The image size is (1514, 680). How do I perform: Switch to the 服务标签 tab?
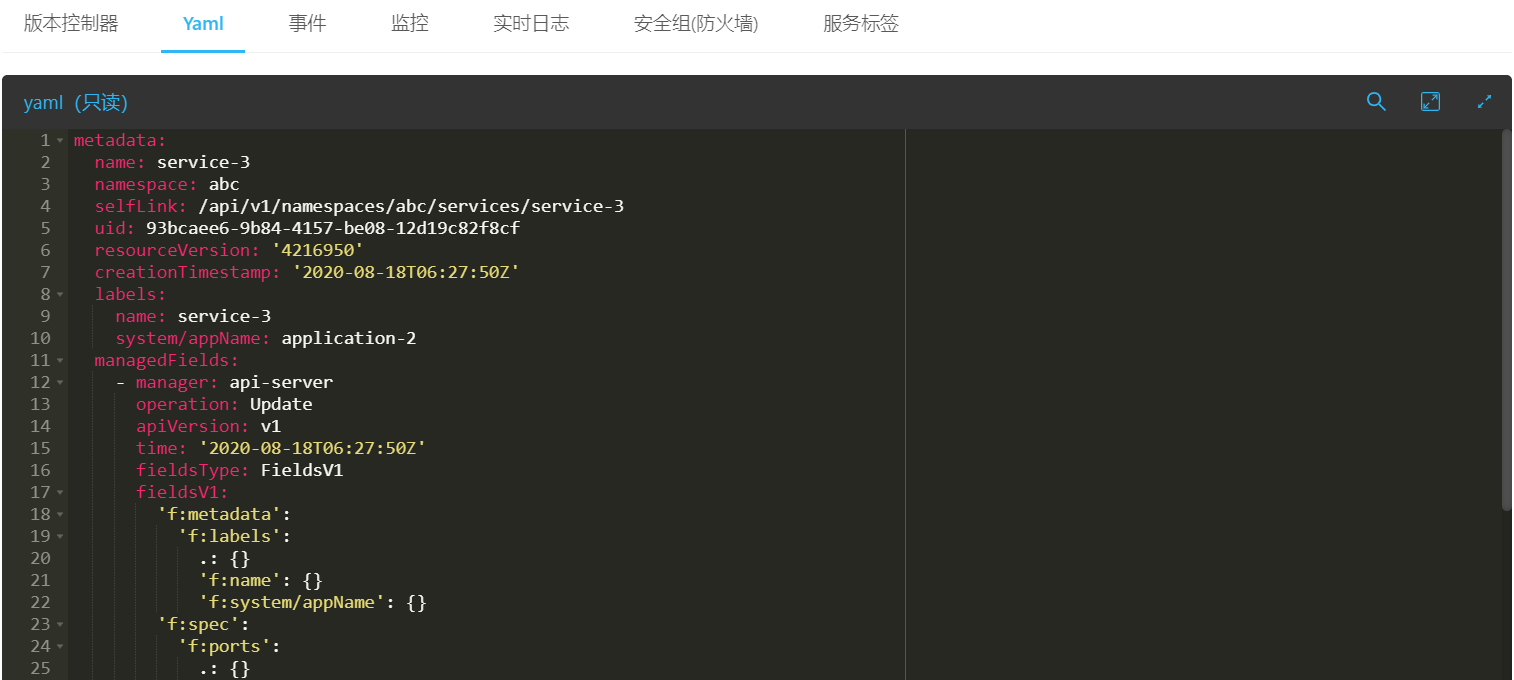[x=861, y=24]
